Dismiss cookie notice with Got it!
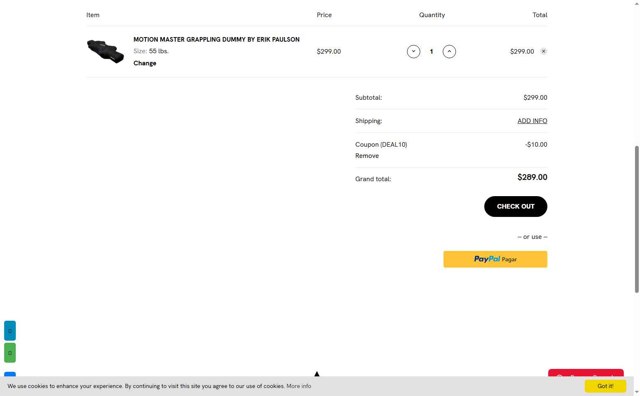This screenshot has width=640, height=396. click(x=605, y=386)
